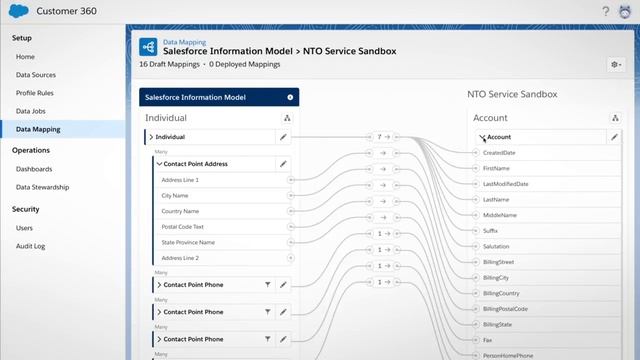
Task: Click the Data Mapping header icon
Action: tap(148, 47)
